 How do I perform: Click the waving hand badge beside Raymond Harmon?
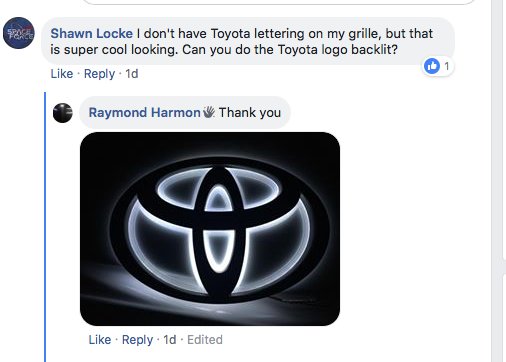point(209,112)
